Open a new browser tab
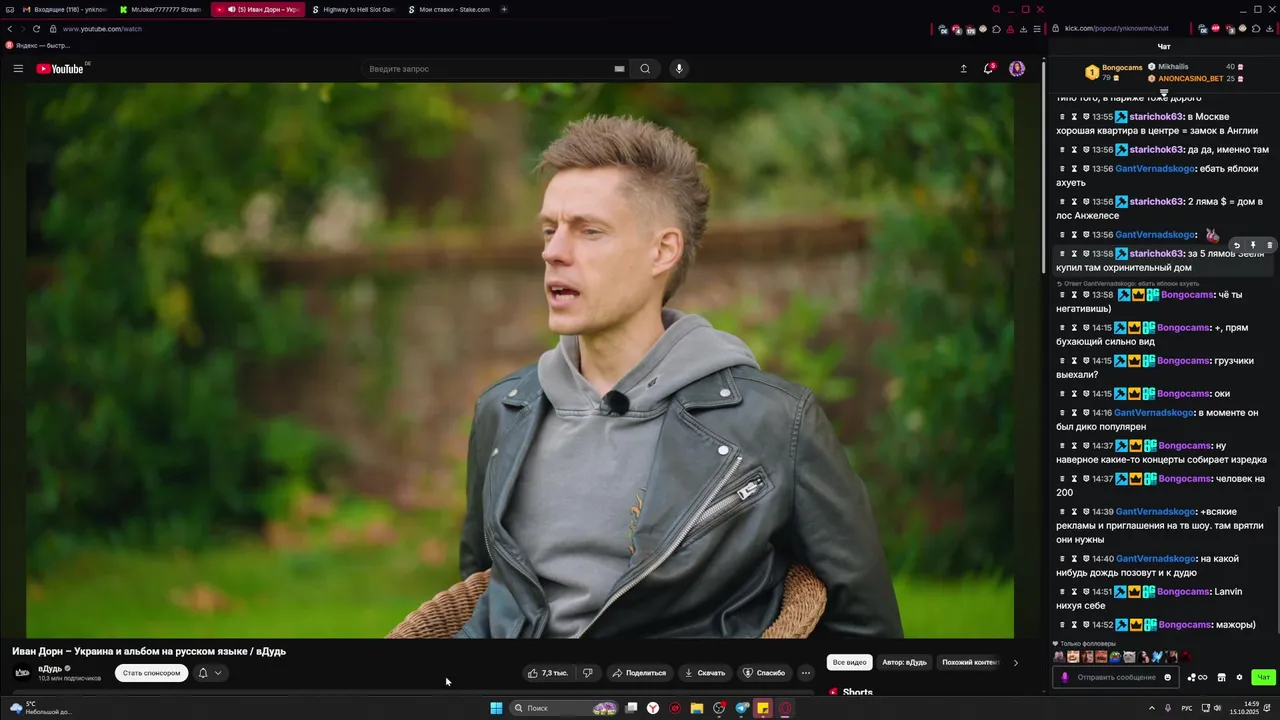 pyautogui.click(x=504, y=9)
